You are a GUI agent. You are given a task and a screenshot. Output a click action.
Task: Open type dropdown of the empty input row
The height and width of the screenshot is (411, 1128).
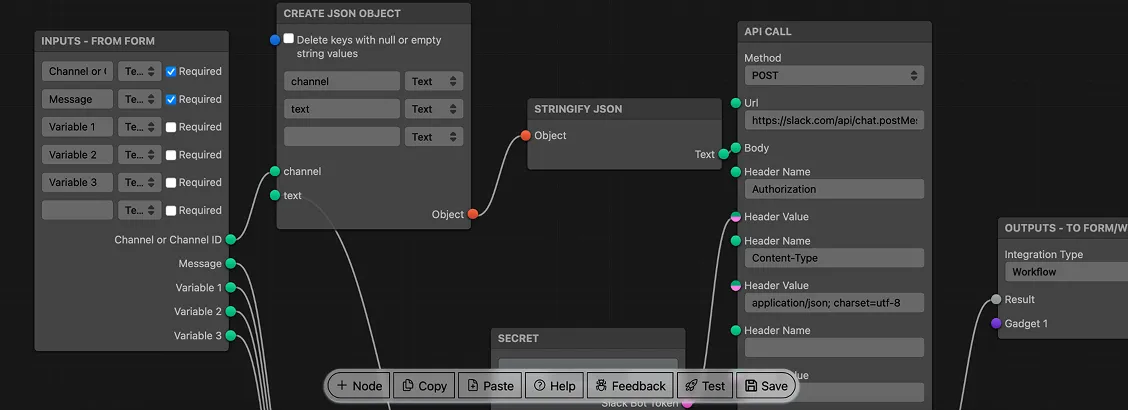(140, 210)
